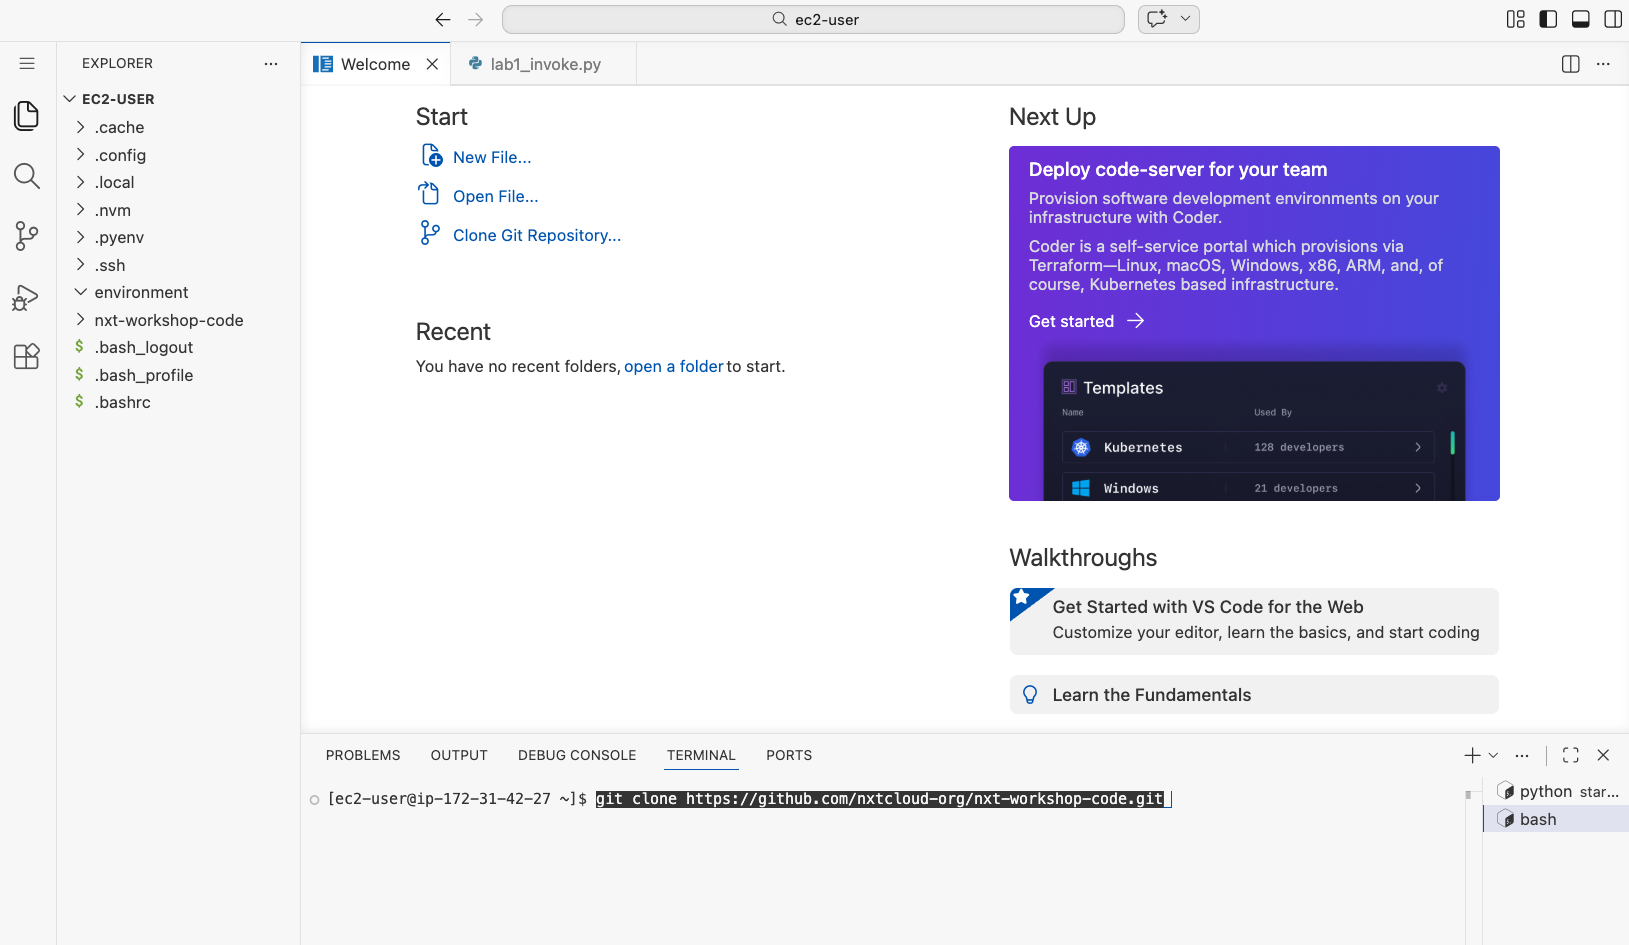This screenshot has height=945, width=1629.
Task: Switch to the TERMINAL panel tab
Action: point(701,755)
